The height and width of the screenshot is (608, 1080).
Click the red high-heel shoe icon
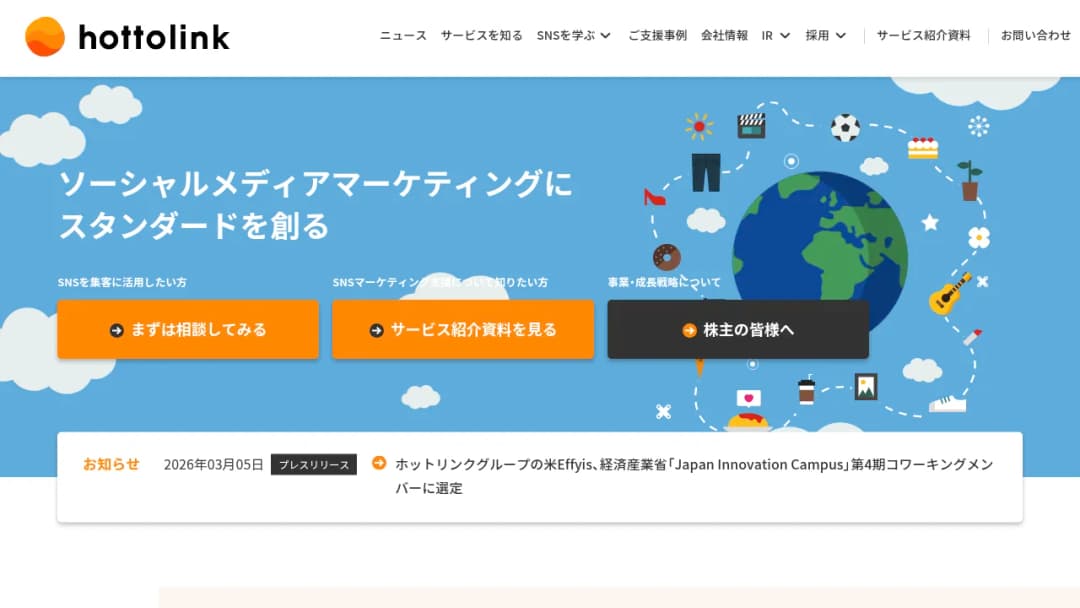click(x=654, y=197)
